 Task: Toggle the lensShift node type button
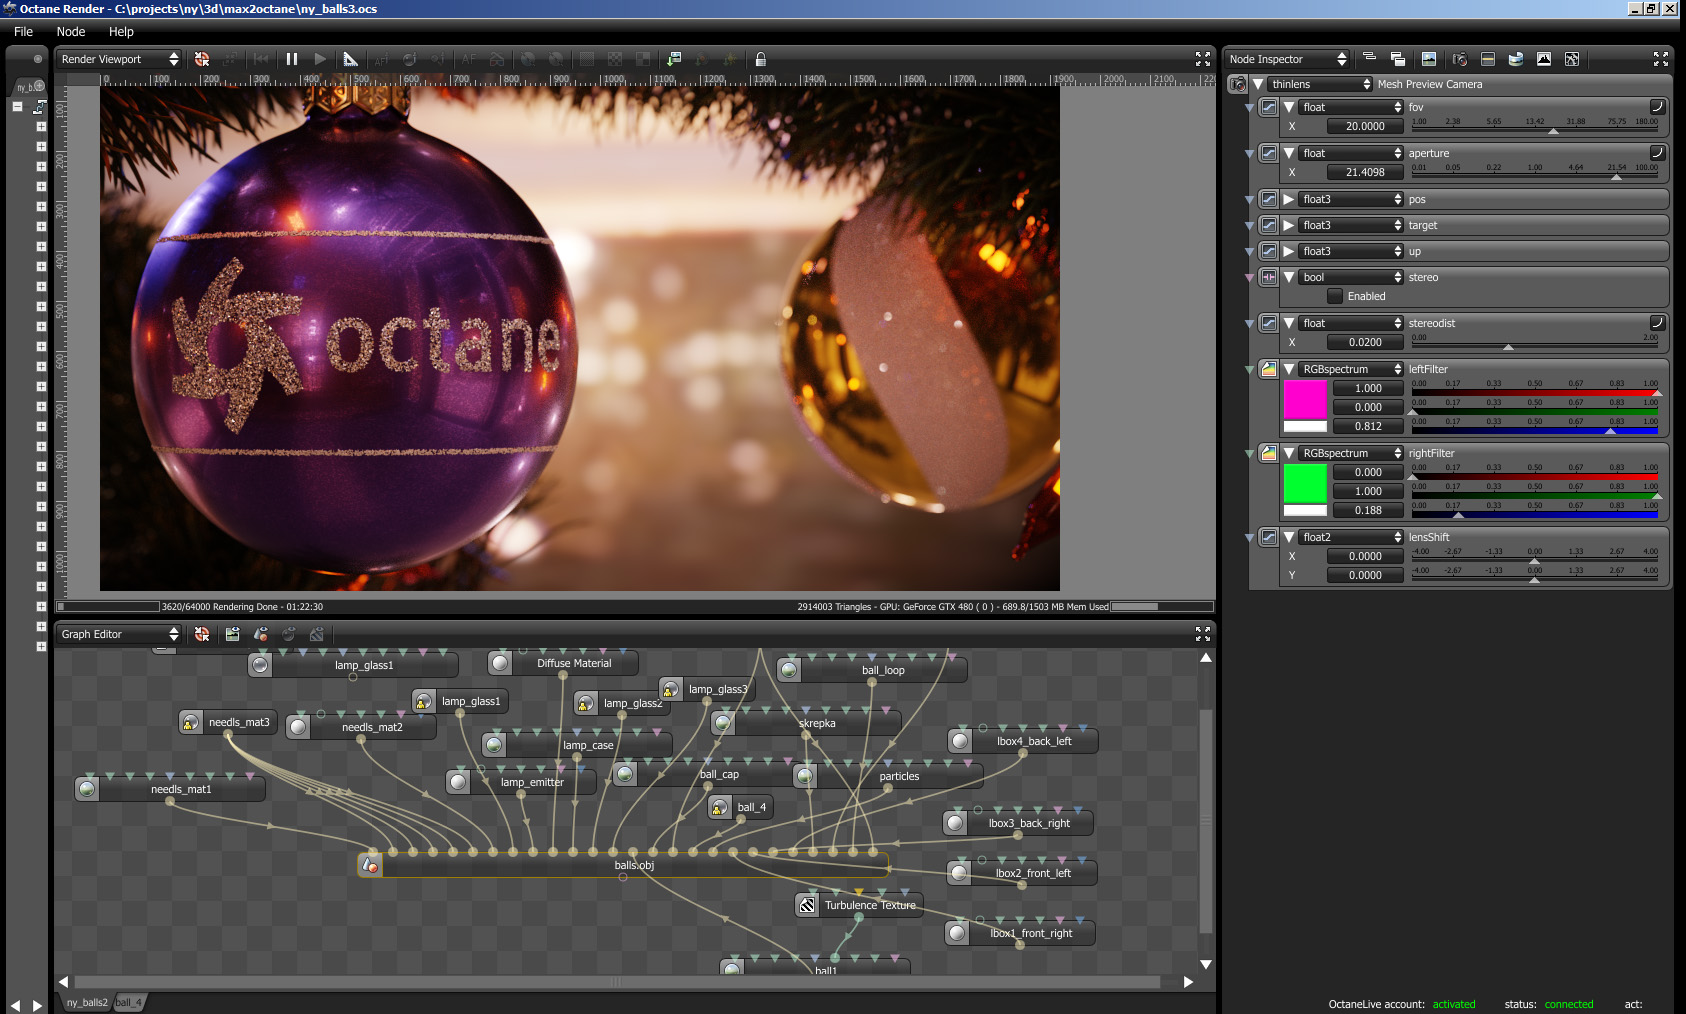pyautogui.click(x=1268, y=537)
